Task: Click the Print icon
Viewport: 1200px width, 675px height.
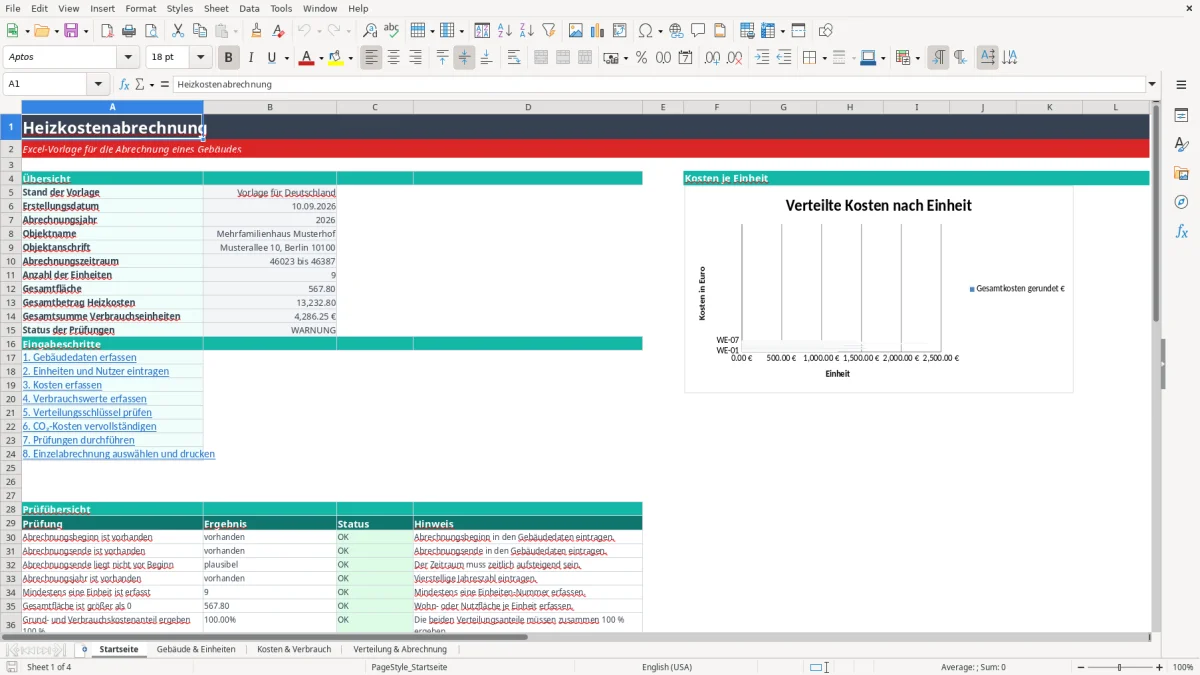Action: pyautogui.click(x=128, y=31)
